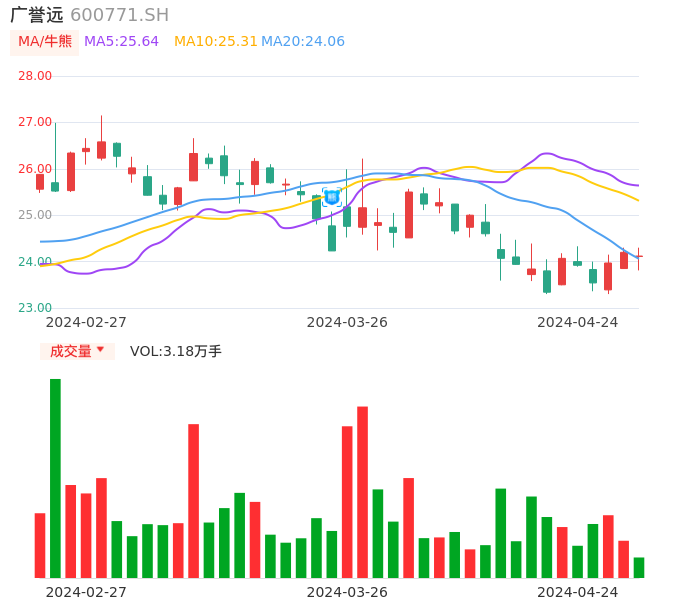This screenshot has height=606, width=686.
Task: Click the 2024-03-26 date label under candlesticks
Action: click(347, 322)
